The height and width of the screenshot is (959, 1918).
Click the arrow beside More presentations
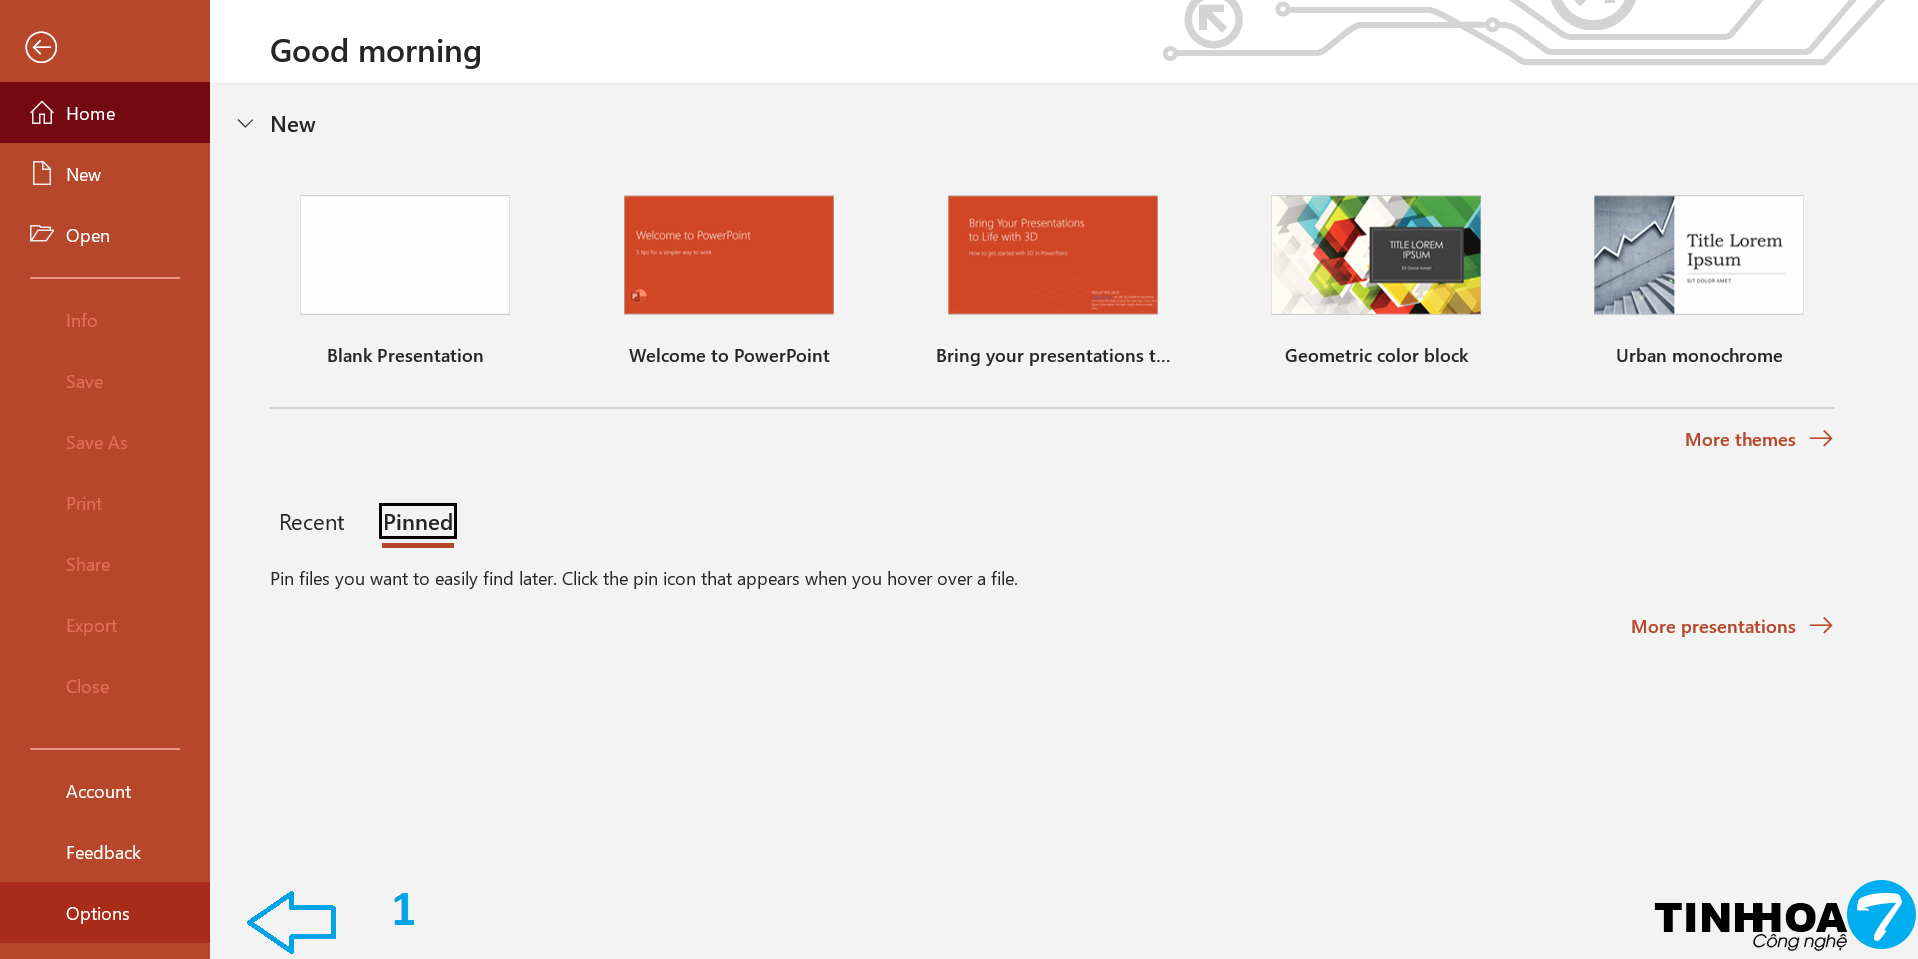point(1821,626)
